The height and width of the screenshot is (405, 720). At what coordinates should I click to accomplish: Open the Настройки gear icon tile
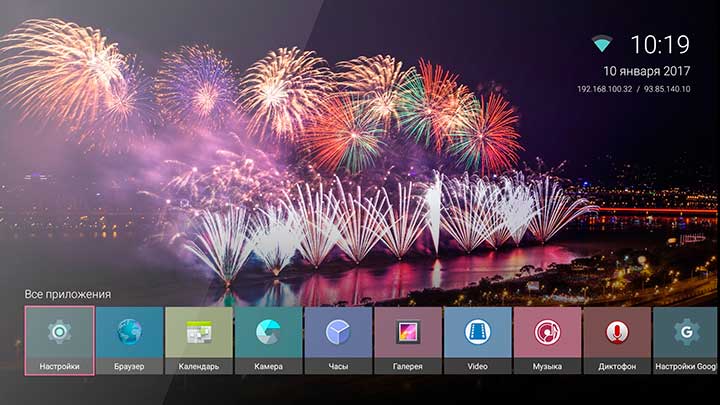pos(59,333)
